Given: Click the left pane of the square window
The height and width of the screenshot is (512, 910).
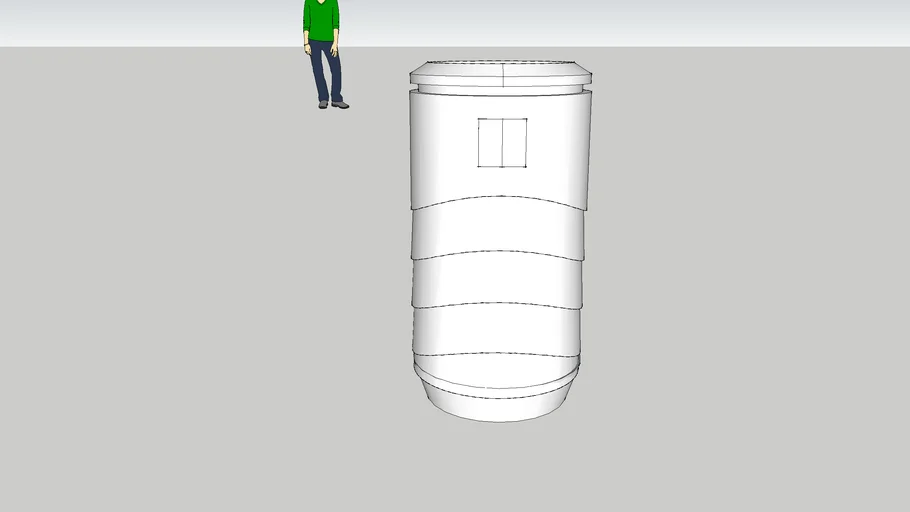Looking at the screenshot, I should coord(490,142).
